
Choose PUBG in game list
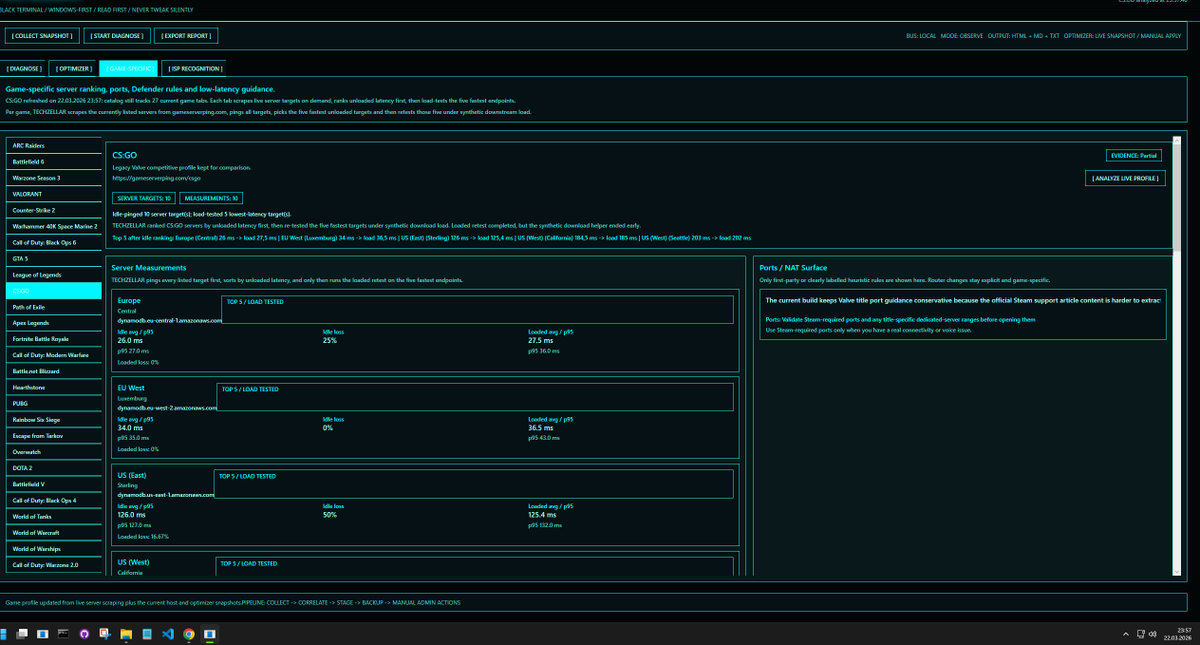click(54, 404)
